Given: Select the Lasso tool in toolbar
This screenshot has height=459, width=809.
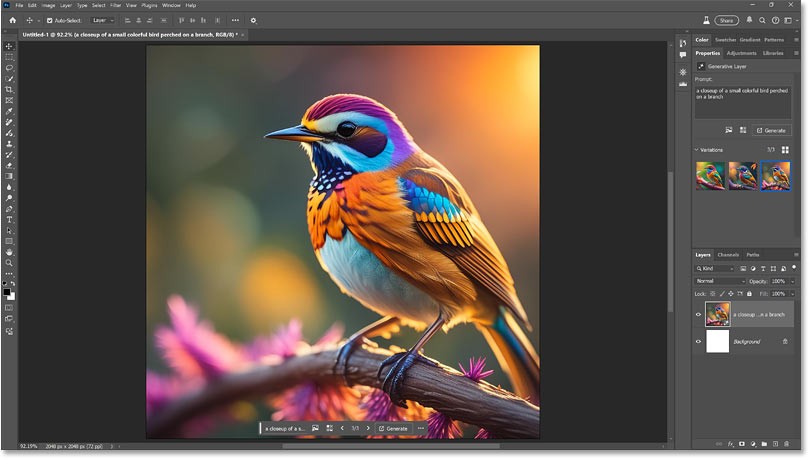Looking at the screenshot, I should [x=9, y=68].
